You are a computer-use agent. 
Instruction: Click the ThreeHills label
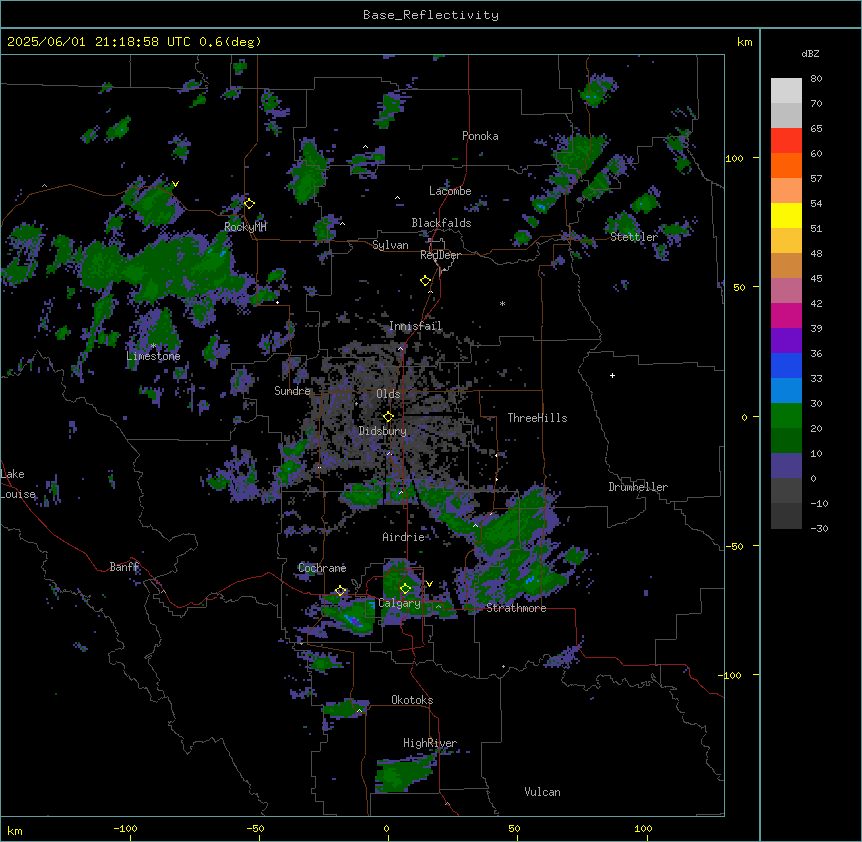(x=537, y=418)
